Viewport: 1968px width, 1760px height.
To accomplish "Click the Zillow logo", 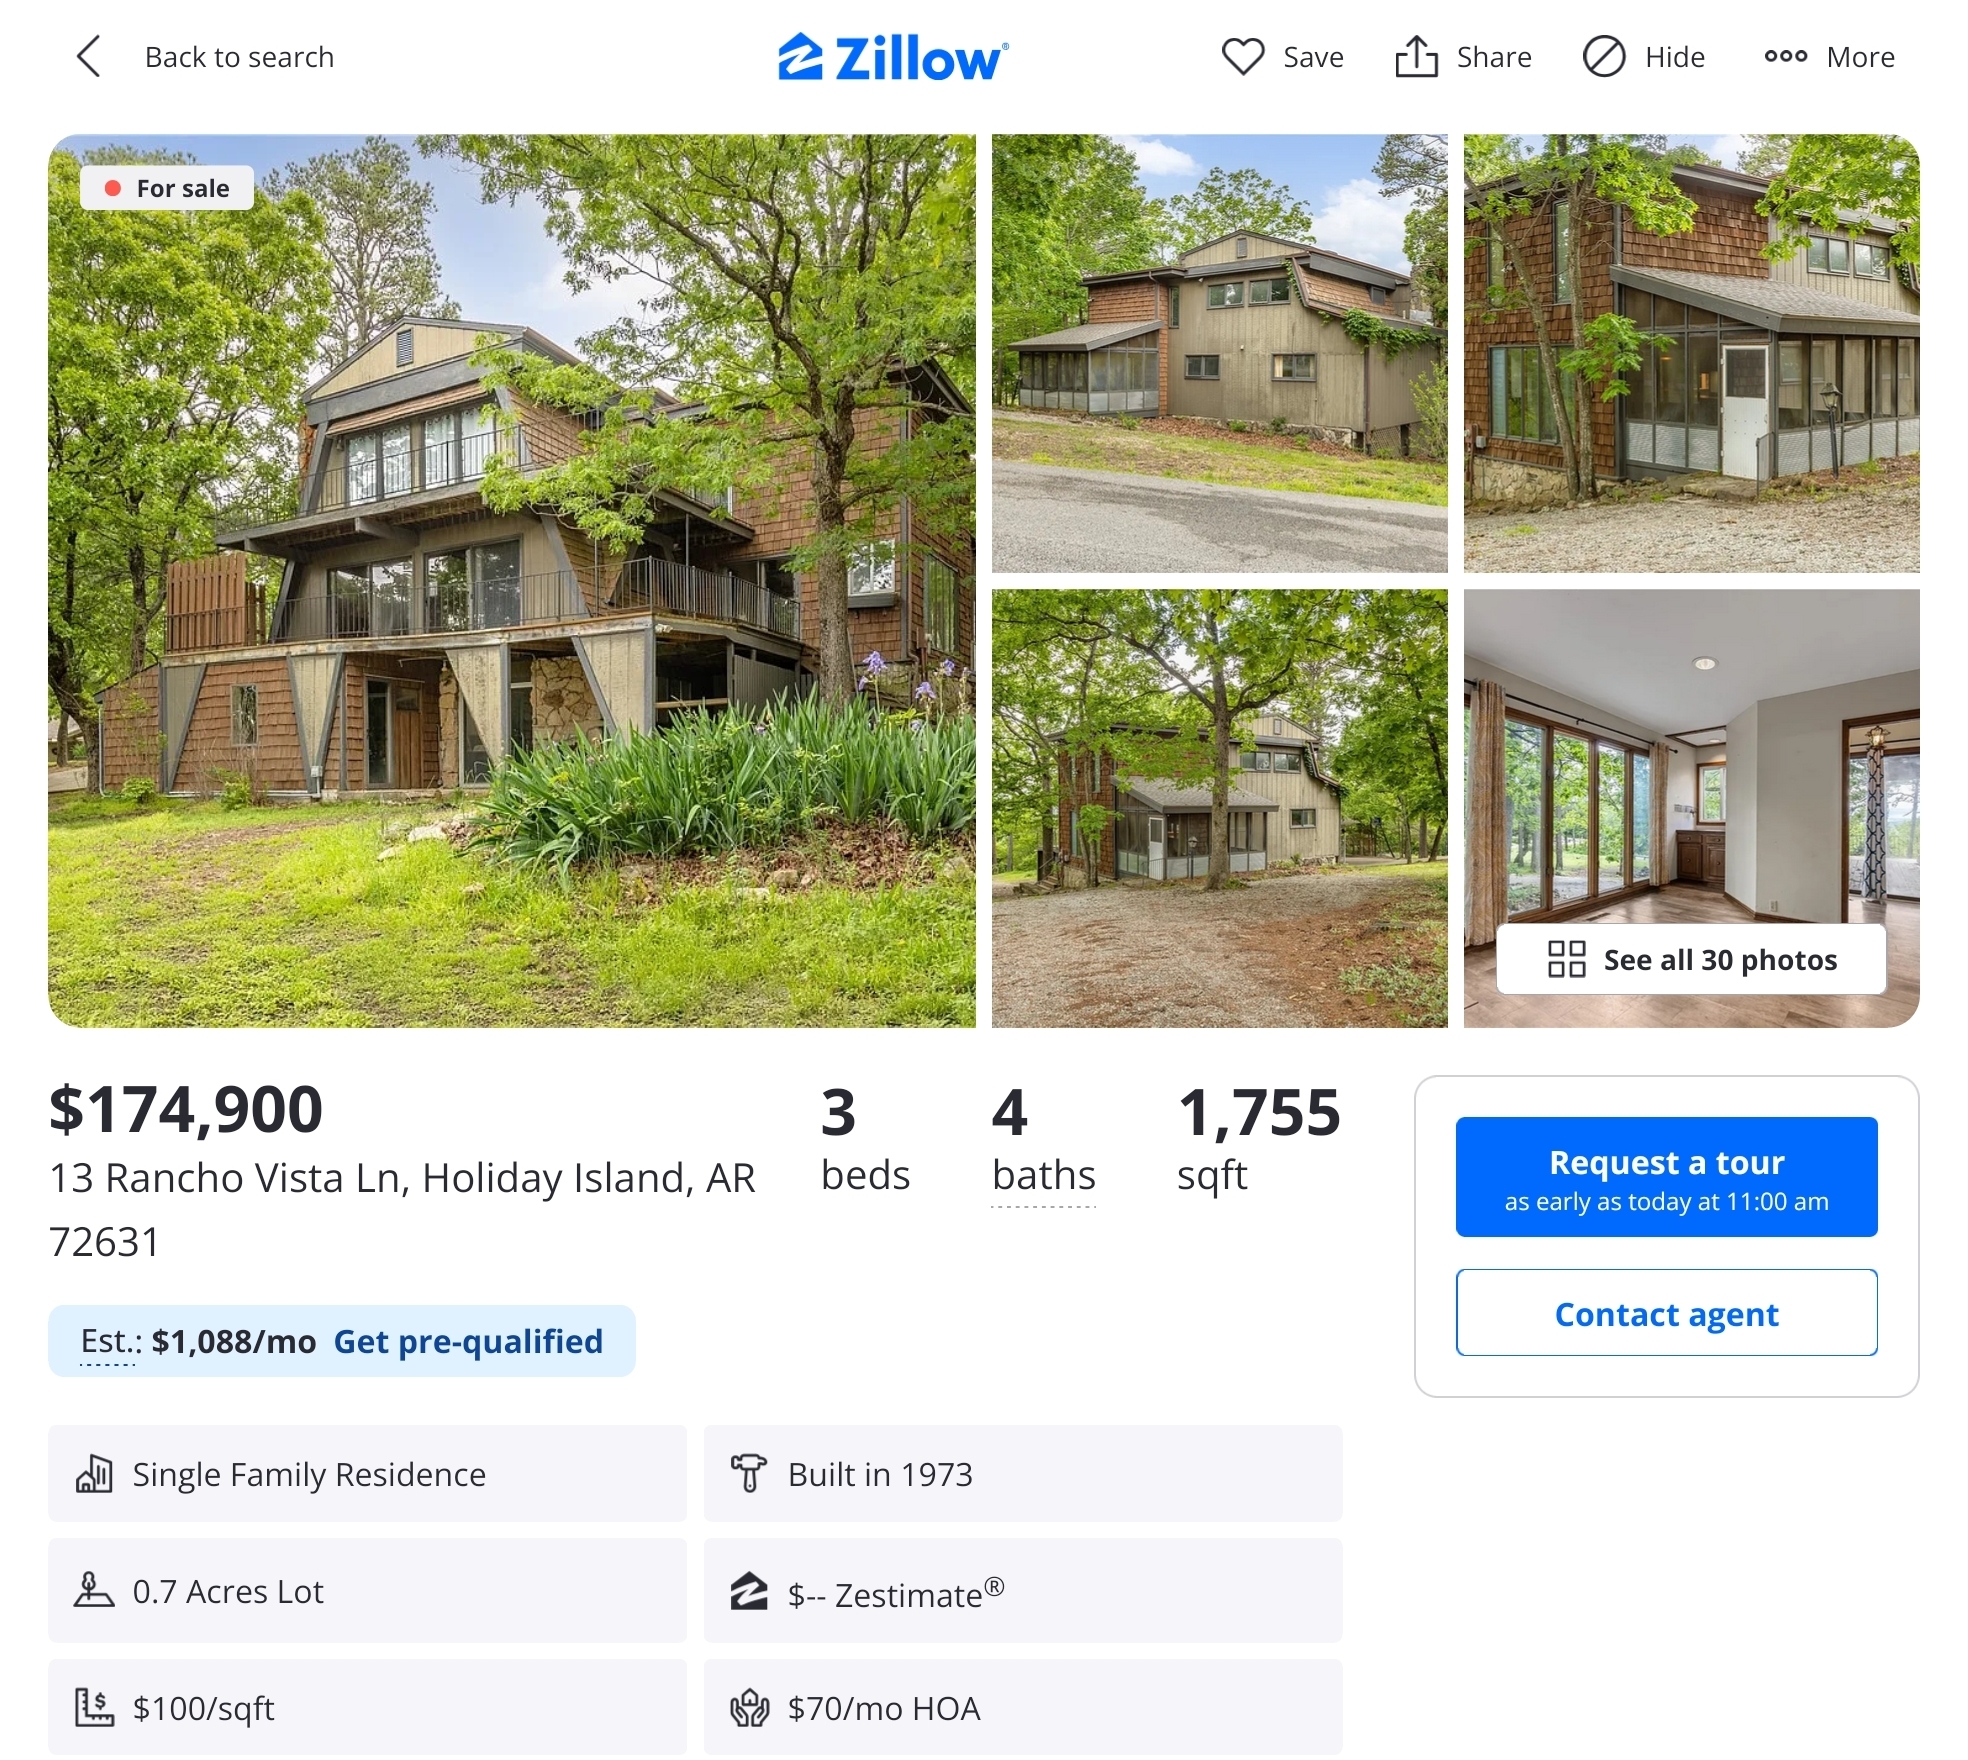I will 893,57.
